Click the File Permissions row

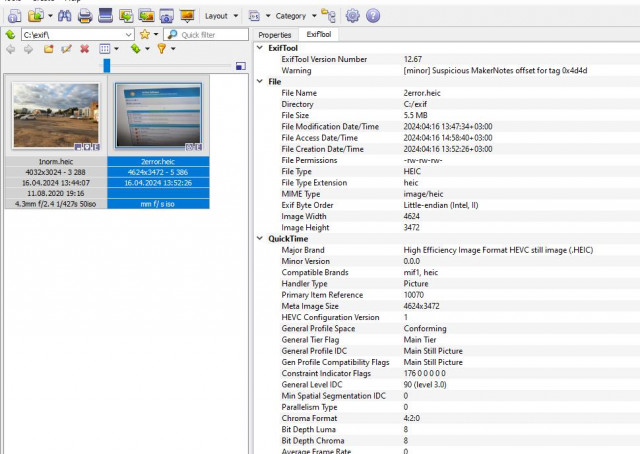(447, 160)
